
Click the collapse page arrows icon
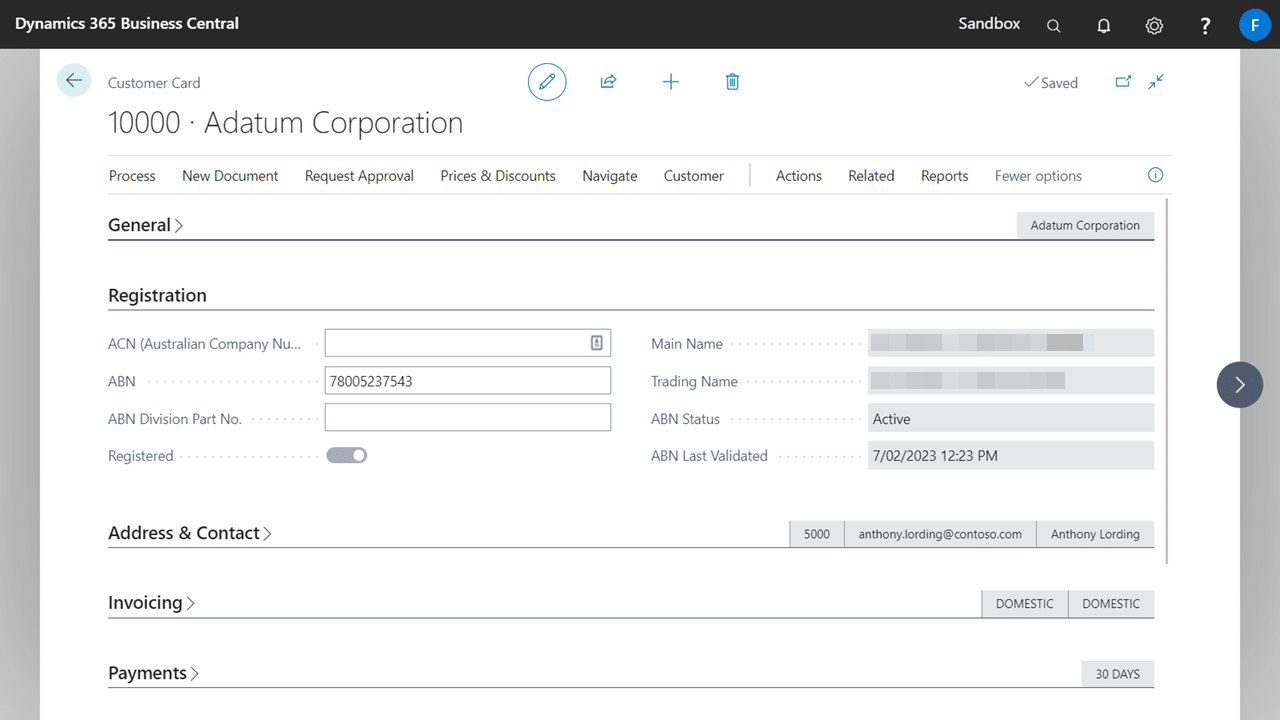point(1156,82)
